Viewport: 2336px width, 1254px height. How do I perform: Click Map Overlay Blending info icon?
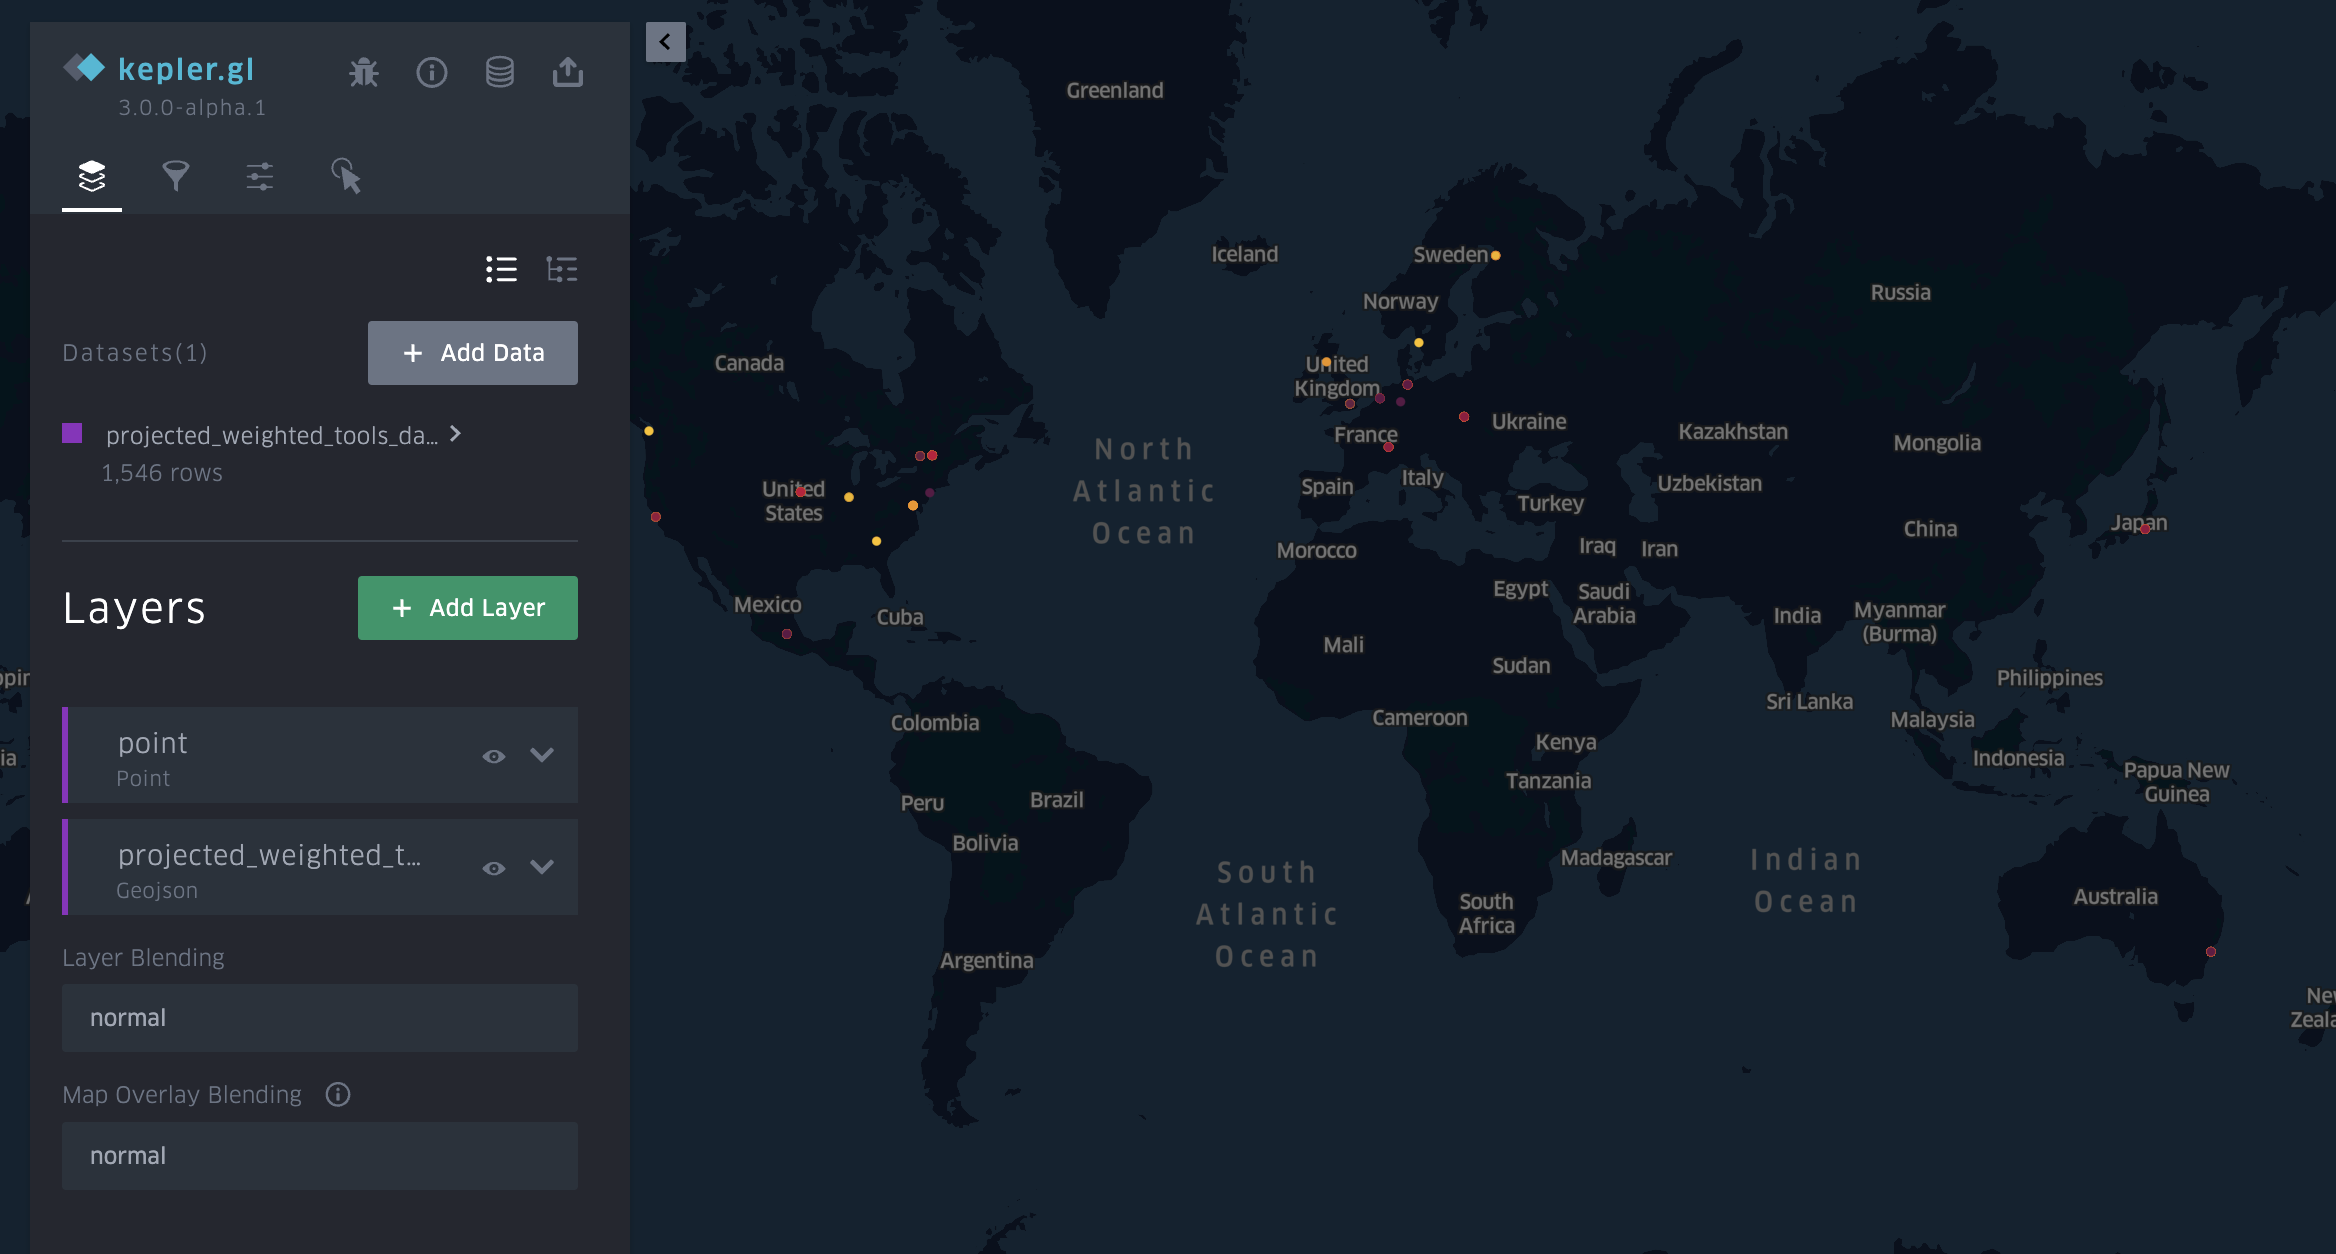[x=338, y=1095]
